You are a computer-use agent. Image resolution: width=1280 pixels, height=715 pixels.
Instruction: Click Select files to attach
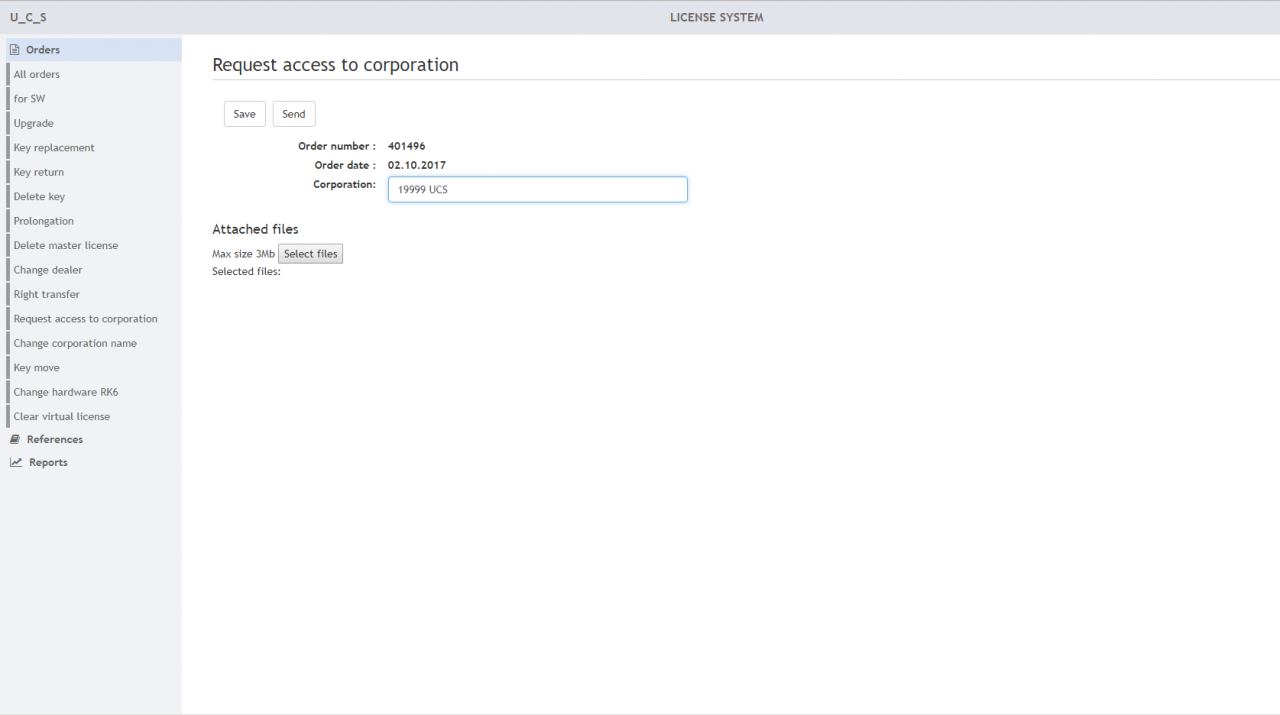(x=311, y=254)
